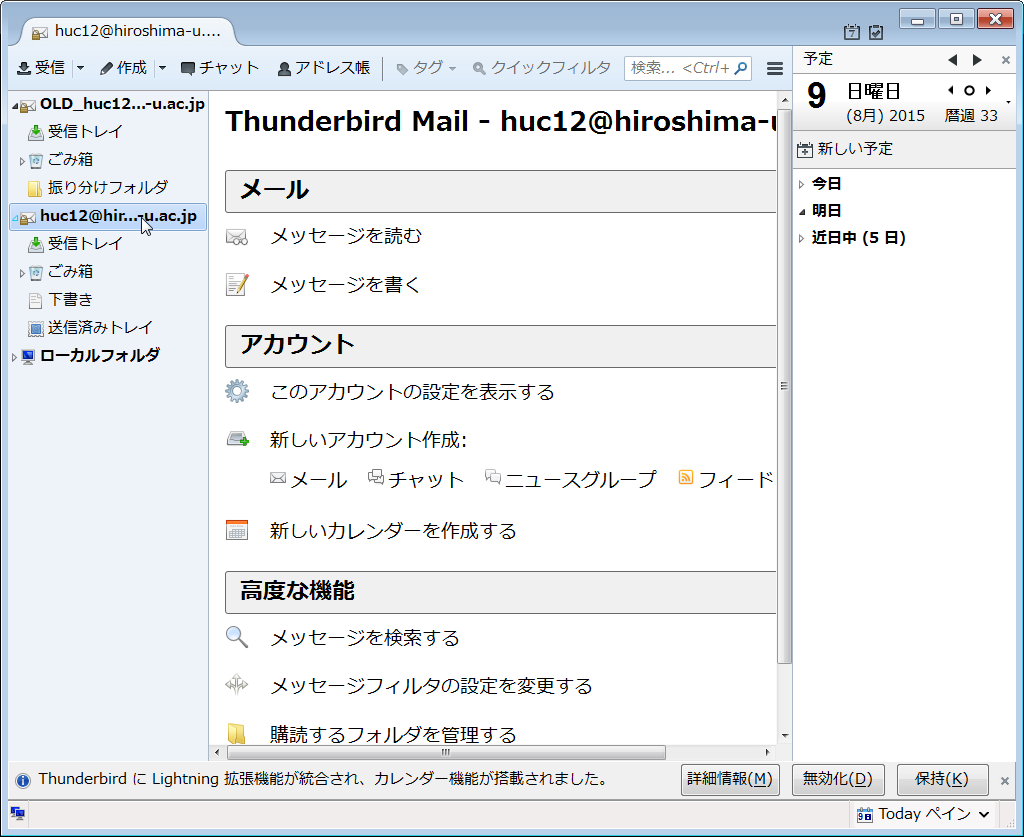Click the new calendar icon

point(236,530)
